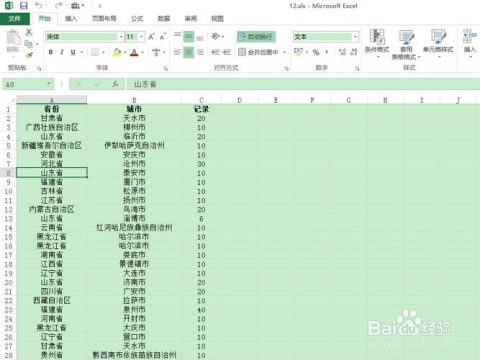Apply the red font color A
480x360 pixels.
coord(134,52)
